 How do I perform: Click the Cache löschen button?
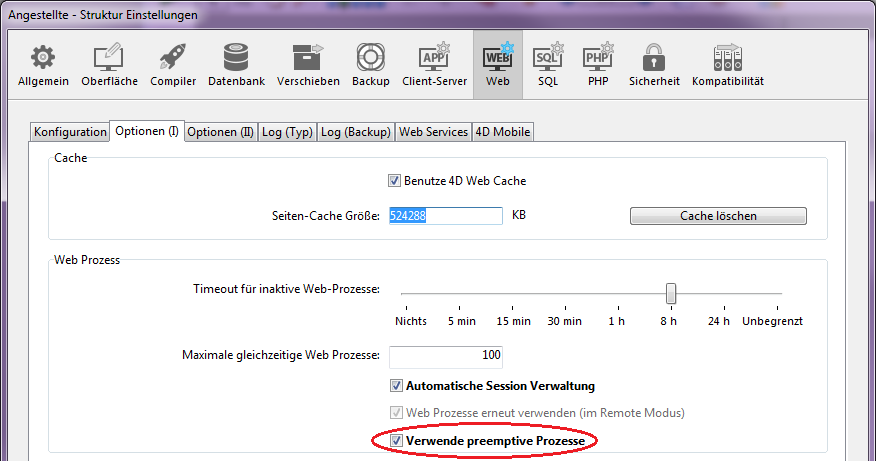coord(718,216)
